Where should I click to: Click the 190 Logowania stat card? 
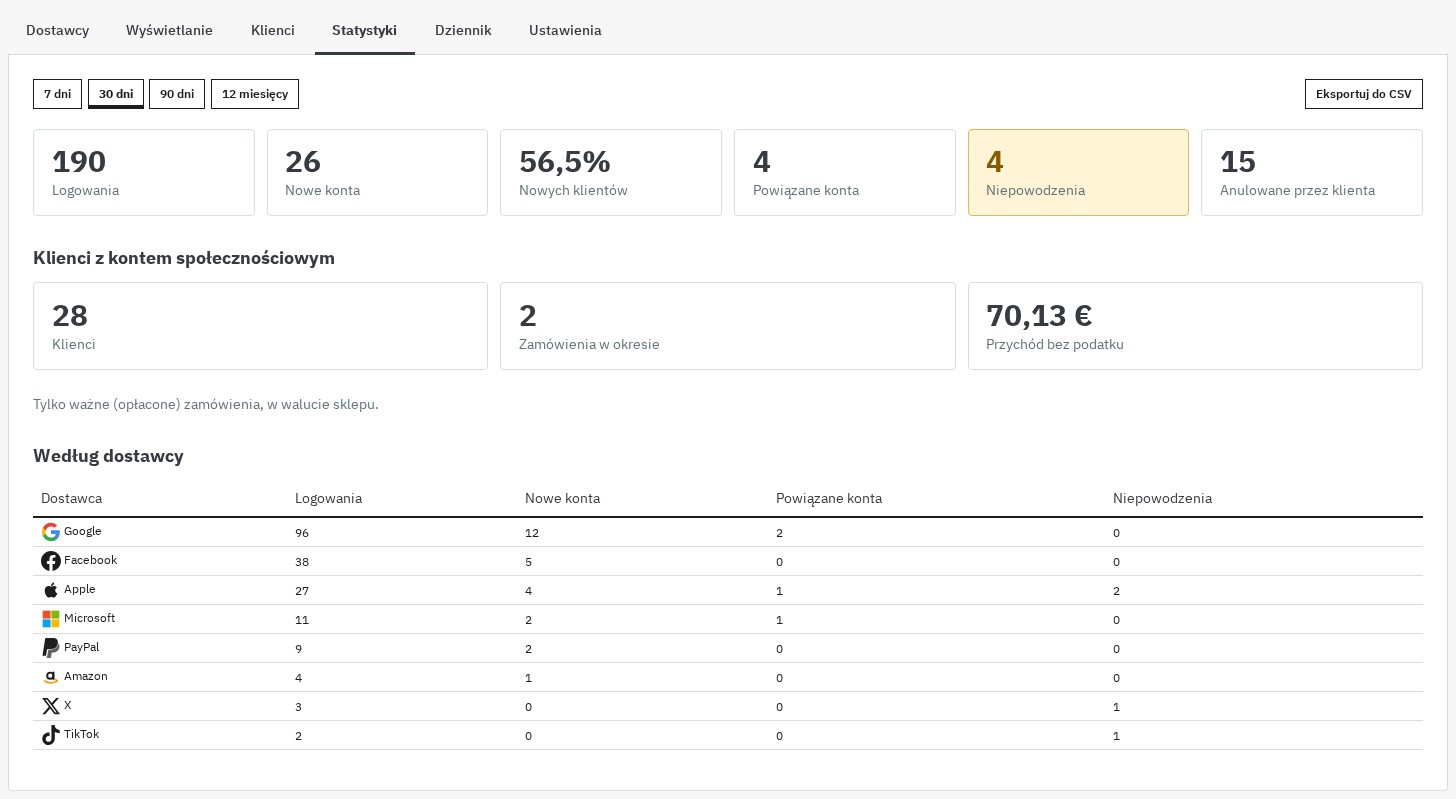click(144, 172)
